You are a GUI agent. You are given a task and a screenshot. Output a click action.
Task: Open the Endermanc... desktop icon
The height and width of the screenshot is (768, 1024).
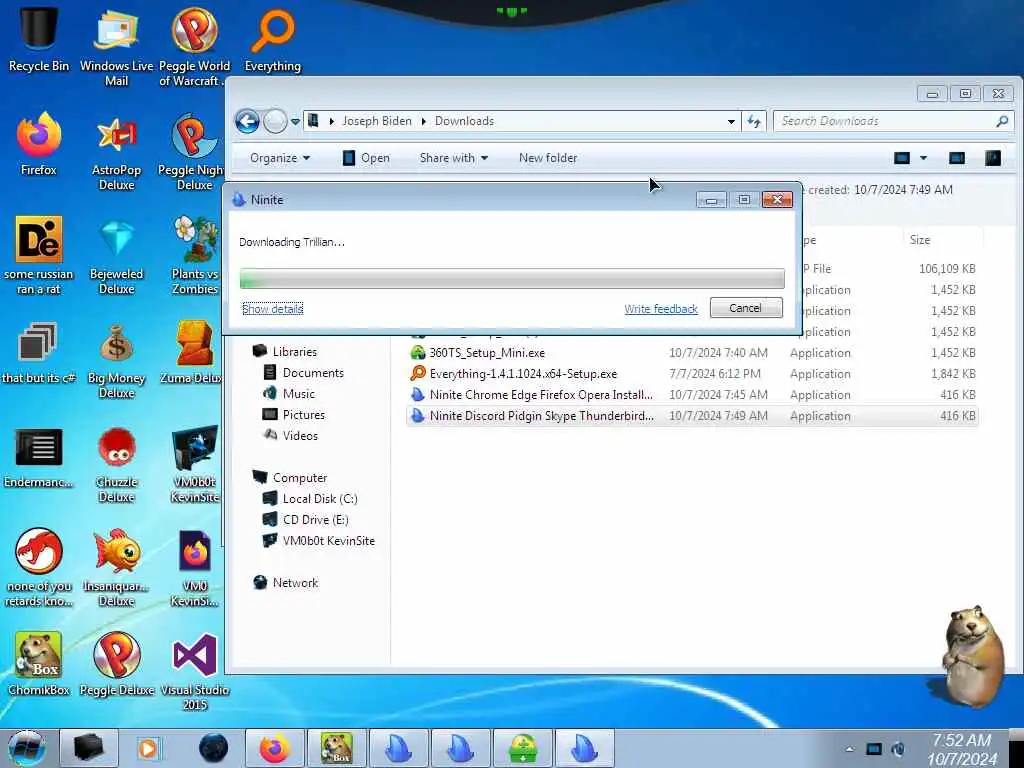coord(39,457)
